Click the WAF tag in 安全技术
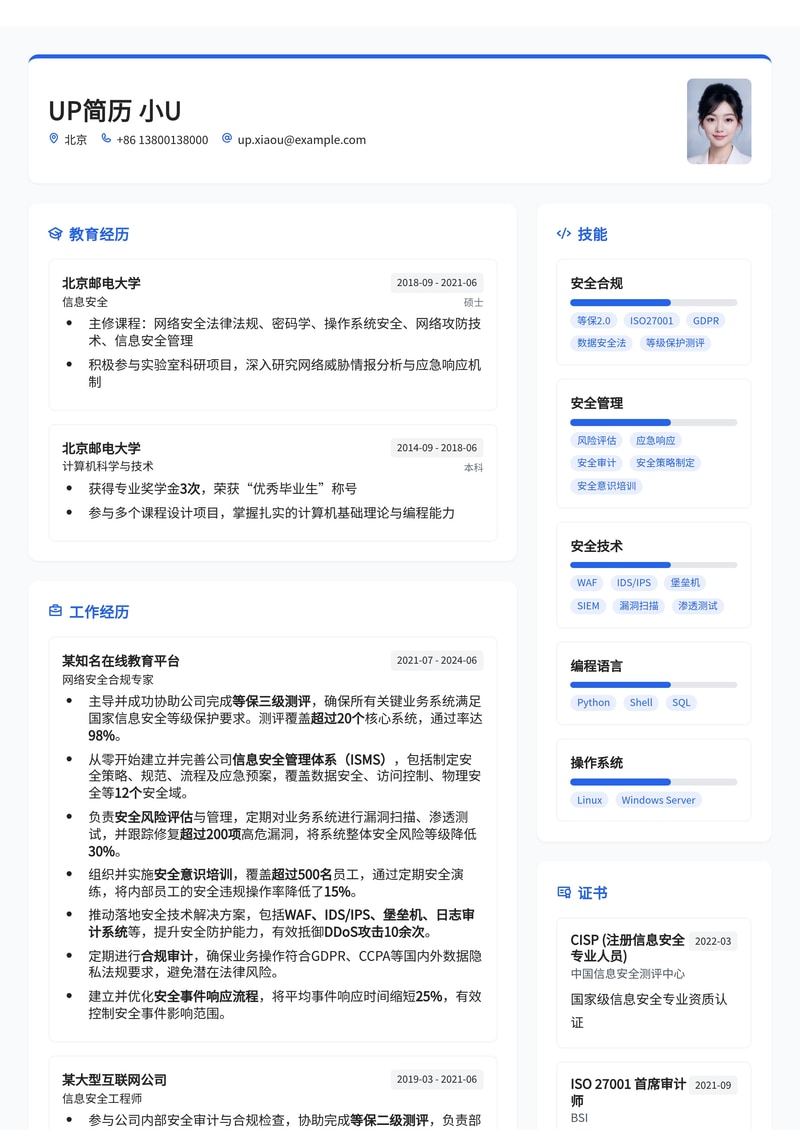The image size is (800, 1130). coord(587,582)
